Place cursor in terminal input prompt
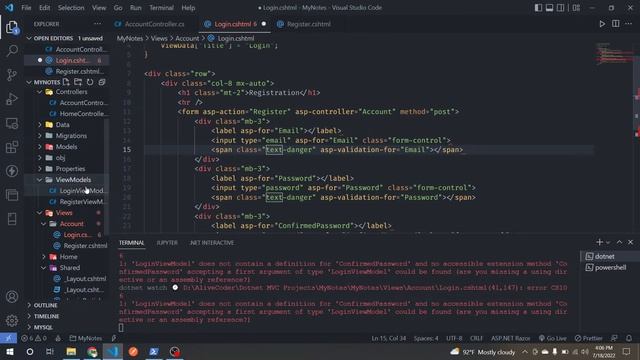Screen dimensions: 640x360 [x=121, y=327]
